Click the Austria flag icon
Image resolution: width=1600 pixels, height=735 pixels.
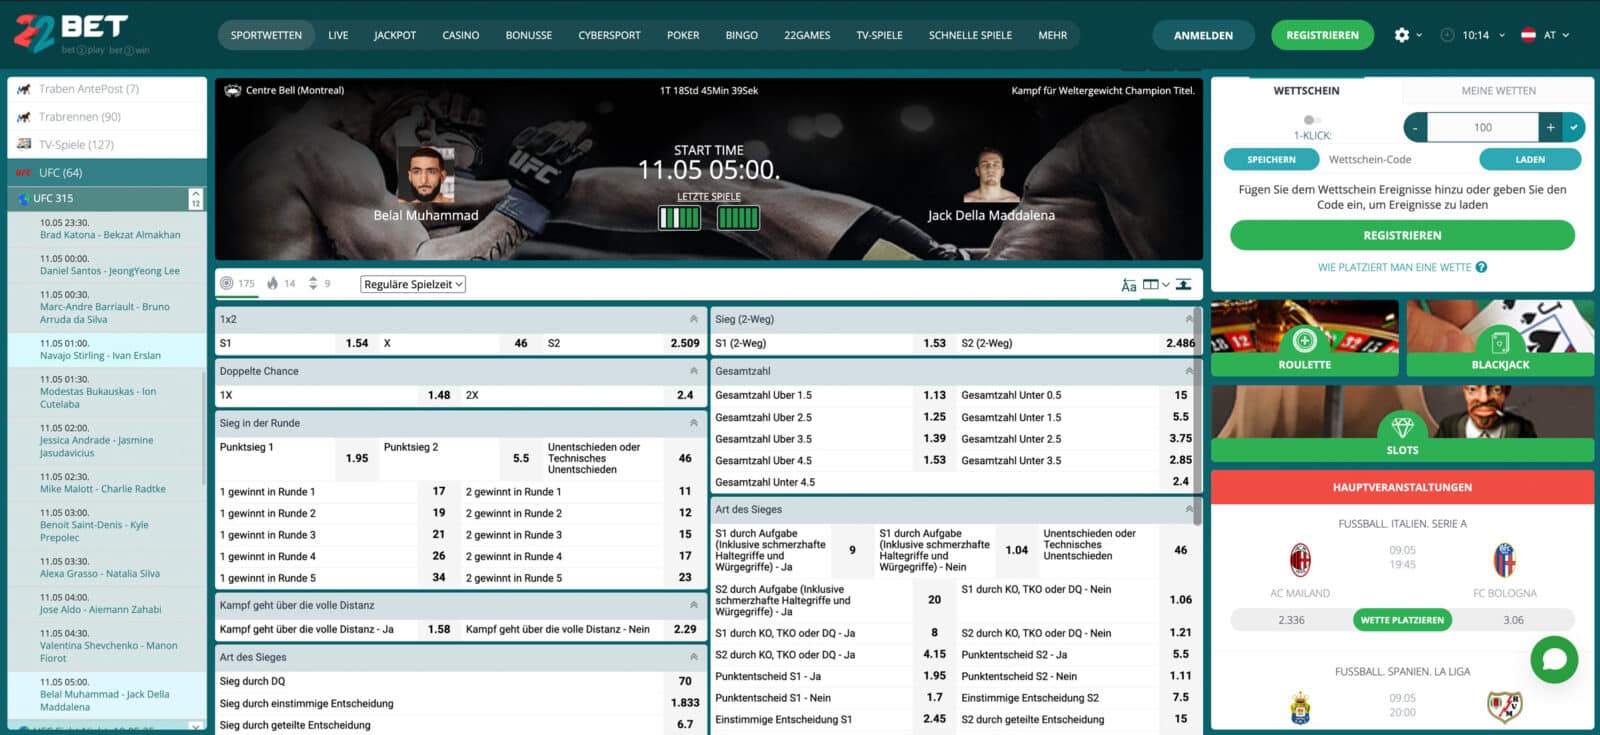(x=1528, y=35)
